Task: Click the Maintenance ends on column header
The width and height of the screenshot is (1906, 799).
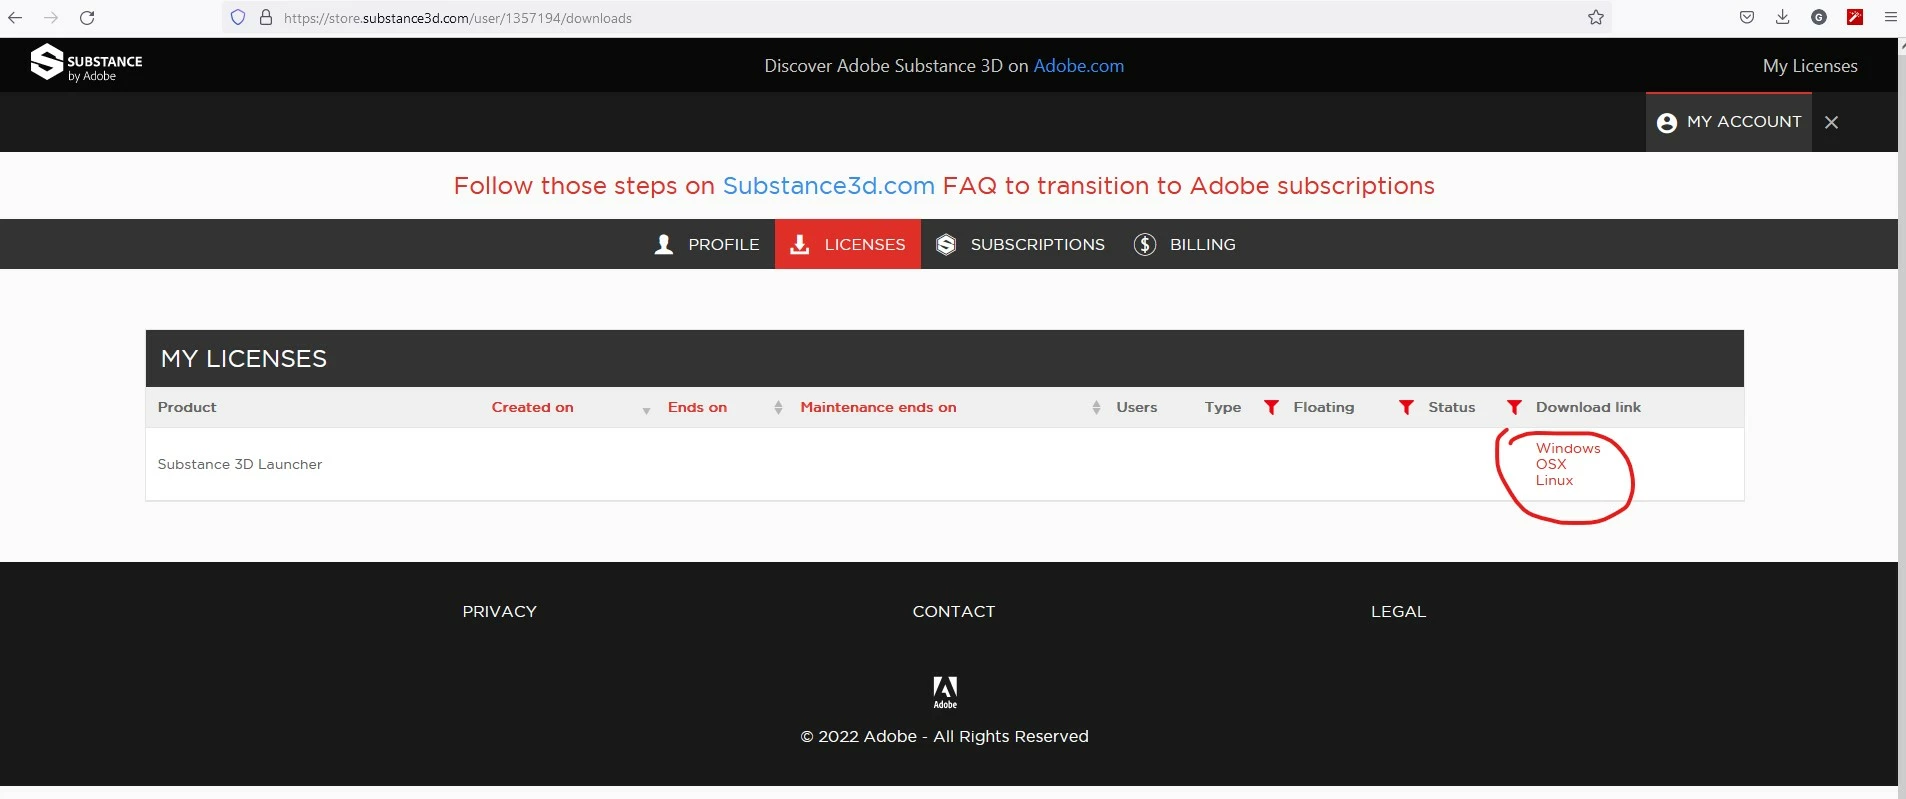Action: tap(878, 407)
